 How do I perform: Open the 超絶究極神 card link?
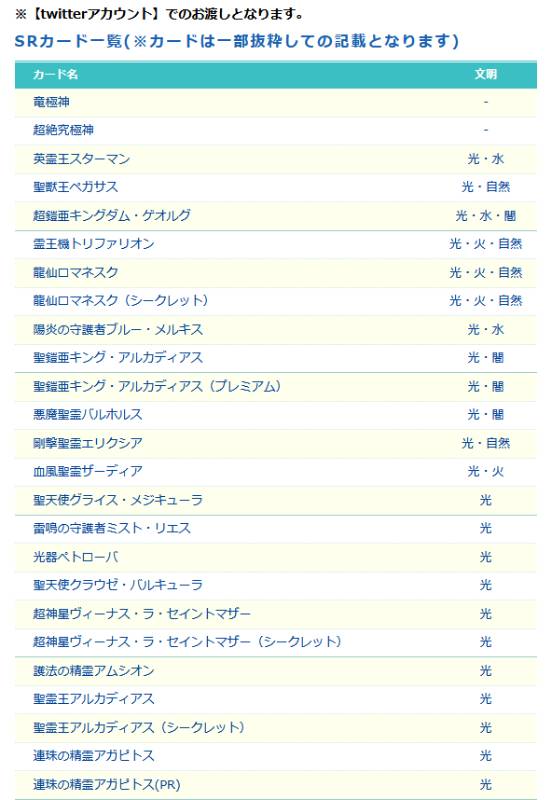[63, 130]
